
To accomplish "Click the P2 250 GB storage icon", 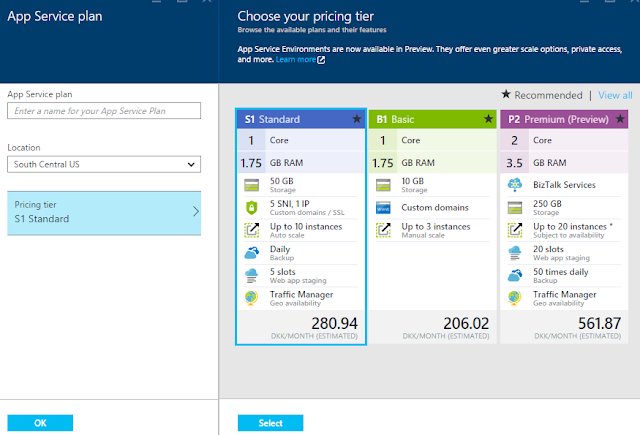I will (515, 208).
